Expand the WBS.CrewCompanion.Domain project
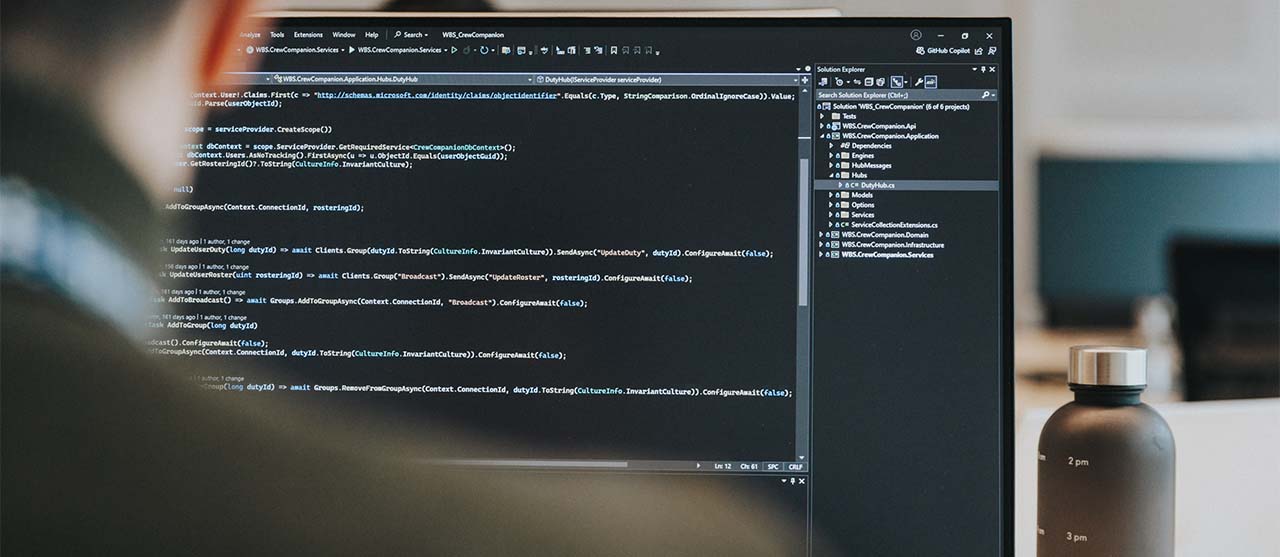This screenshot has height=557, width=1280. click(822, 235)
